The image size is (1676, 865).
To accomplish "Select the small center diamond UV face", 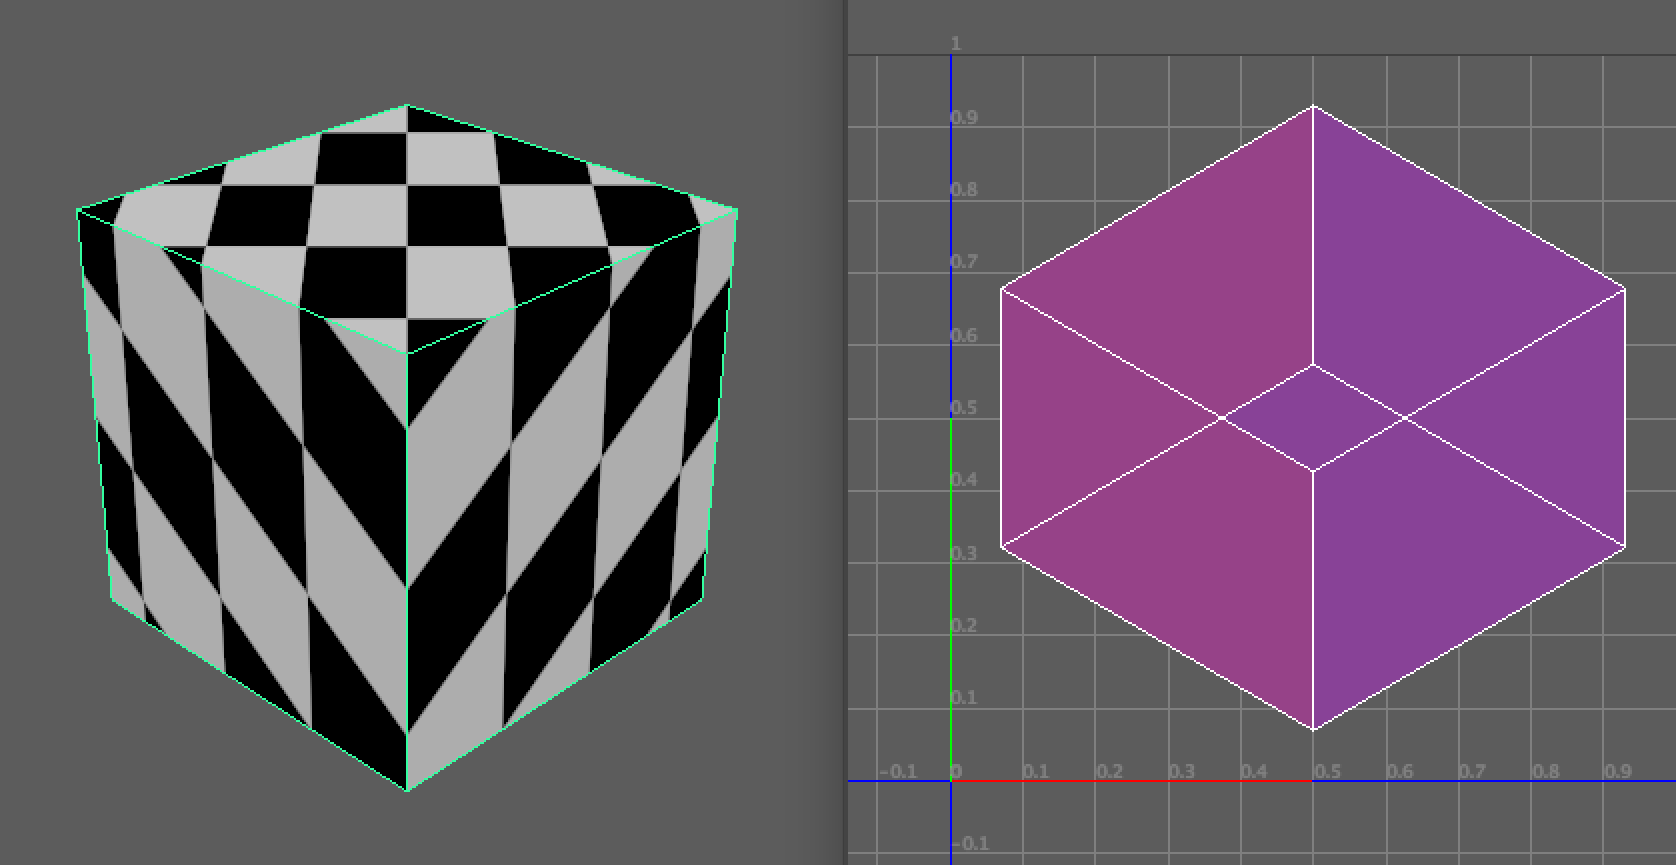I will 1313,417.
